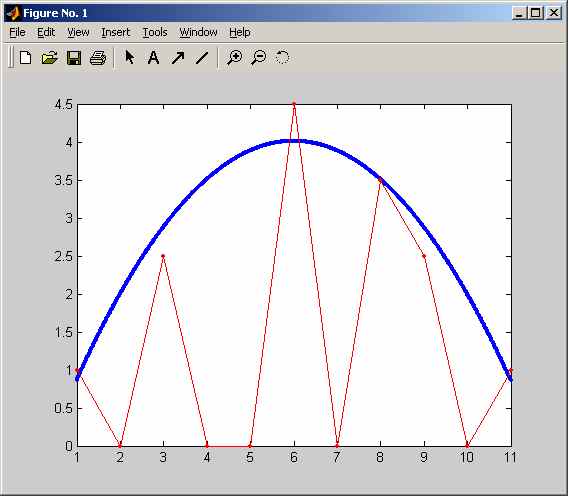Select the Insert Text 'A' tool

153,57
